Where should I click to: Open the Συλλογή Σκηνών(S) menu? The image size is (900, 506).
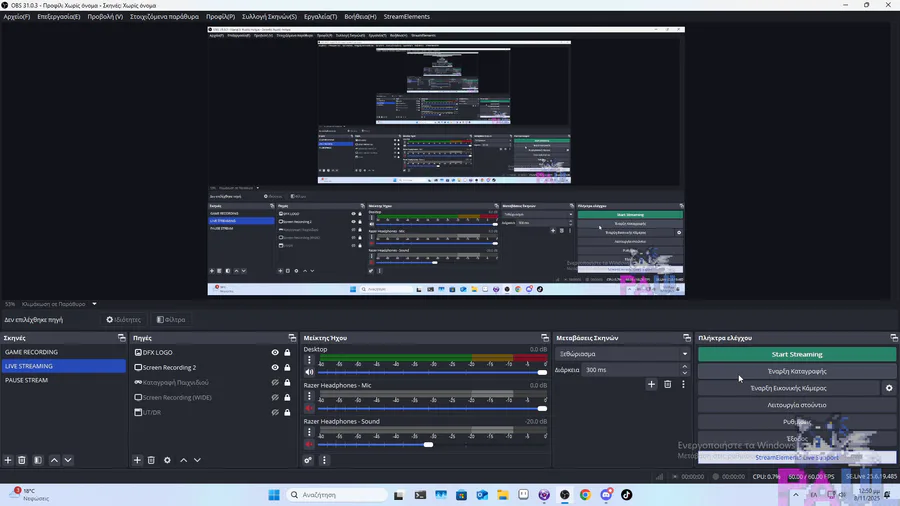pos(269,17)
